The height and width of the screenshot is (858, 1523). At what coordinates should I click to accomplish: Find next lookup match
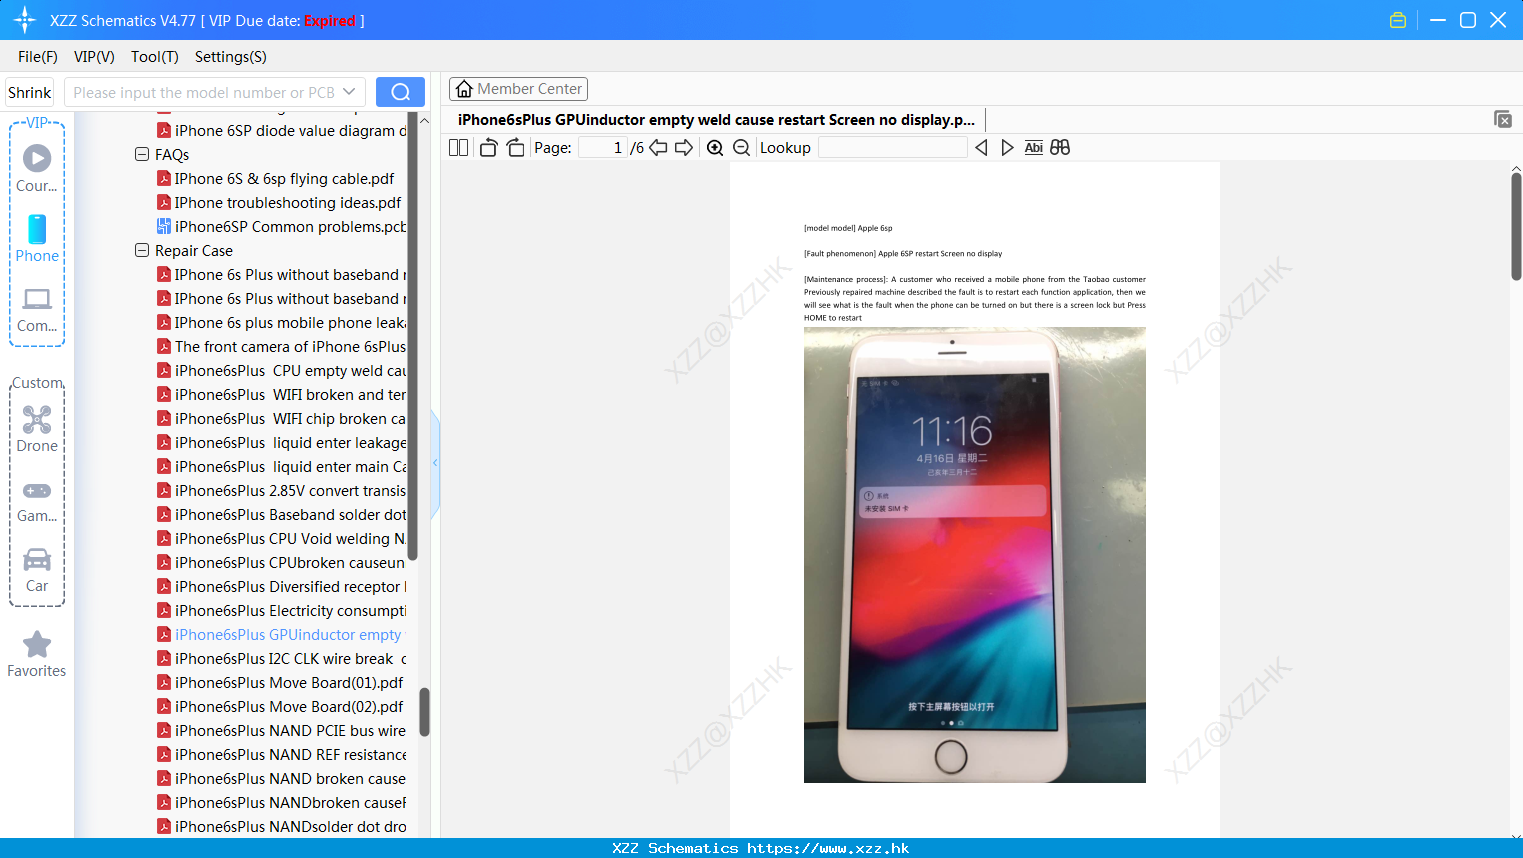[x=1007, y=148]
